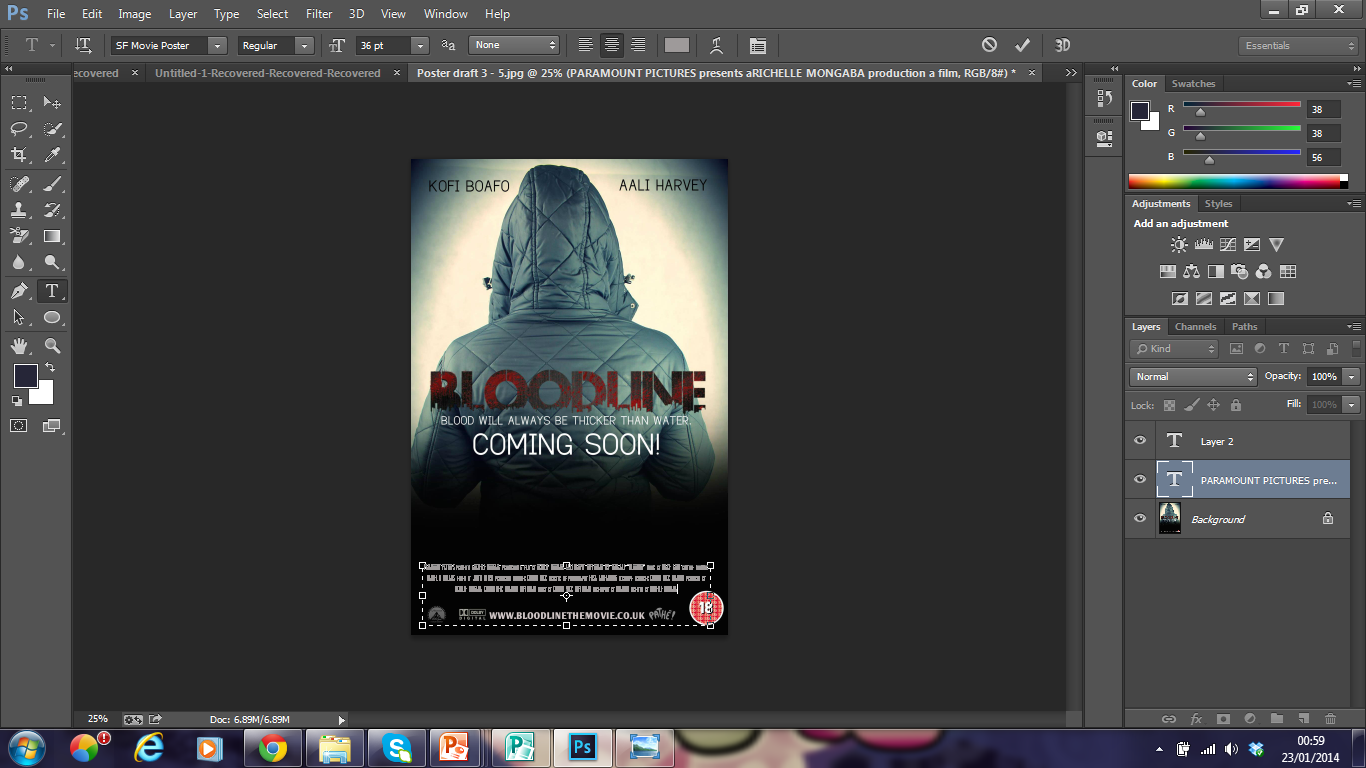Screen dimensions: 1366x768
Task: Select the Crop tool
Action: click(18, 152)
